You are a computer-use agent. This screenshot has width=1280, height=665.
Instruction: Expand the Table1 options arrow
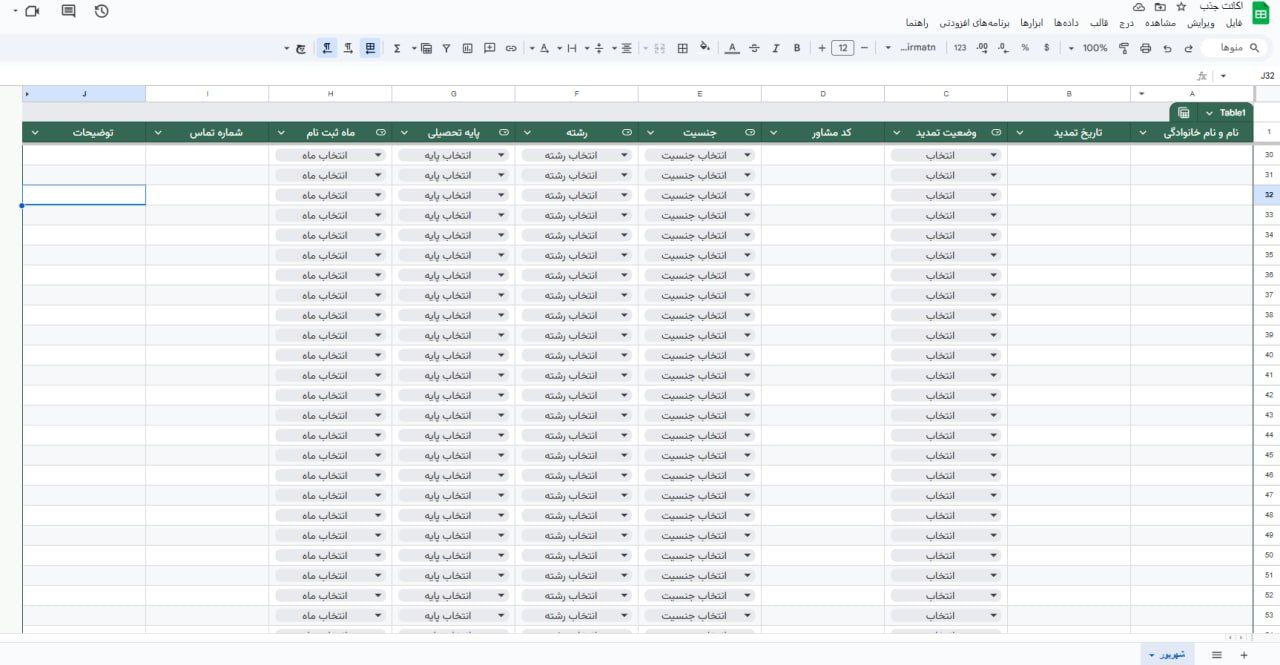[x=1209, y=113]
